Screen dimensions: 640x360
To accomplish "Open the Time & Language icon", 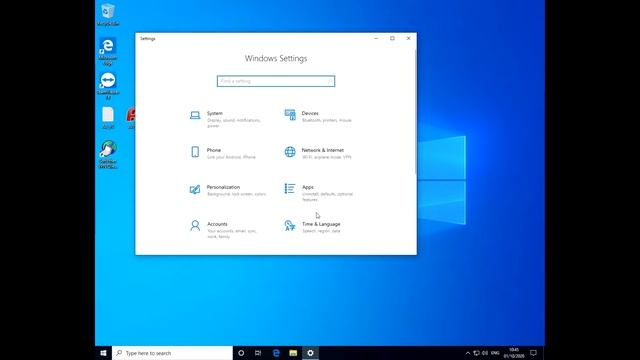I will tap(290, 225).
